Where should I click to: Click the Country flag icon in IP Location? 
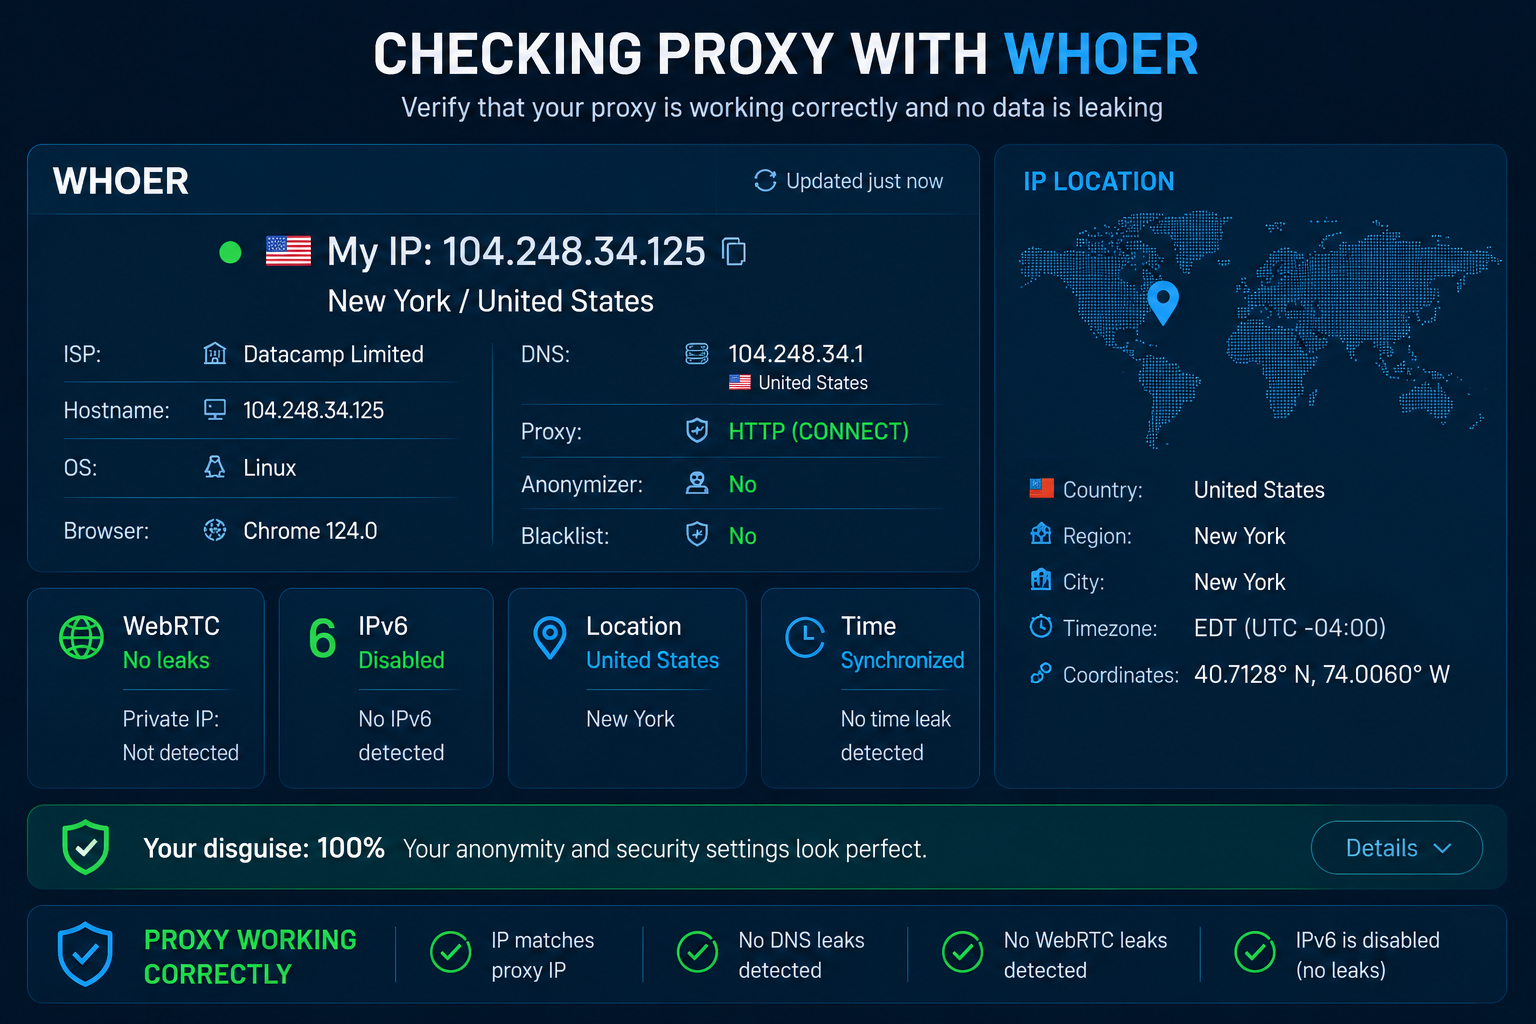tap(1041, 489)
